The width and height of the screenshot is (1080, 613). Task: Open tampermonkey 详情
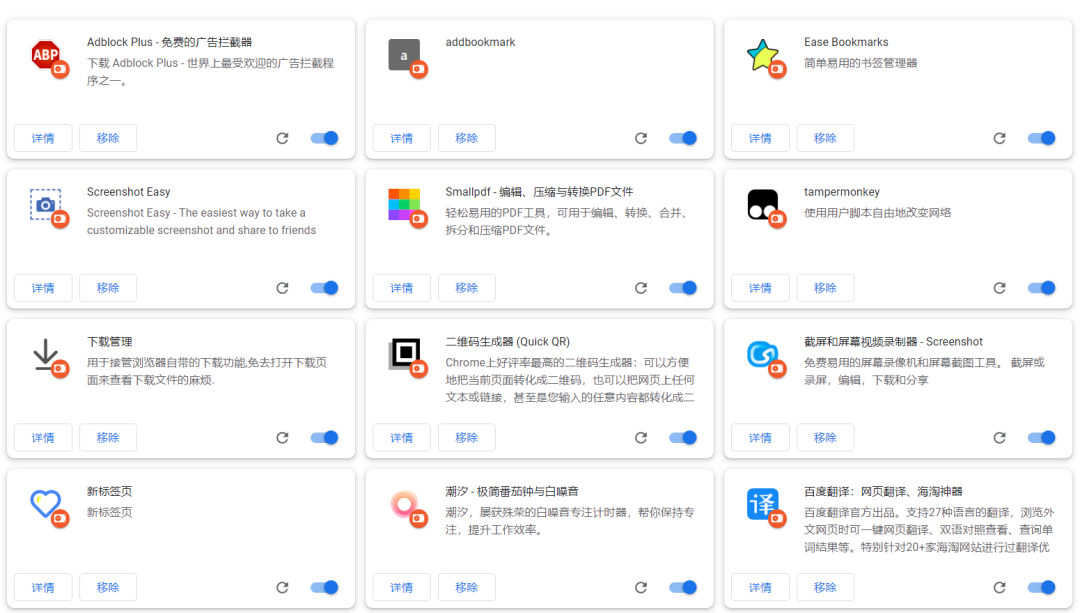tap(760, 288)
